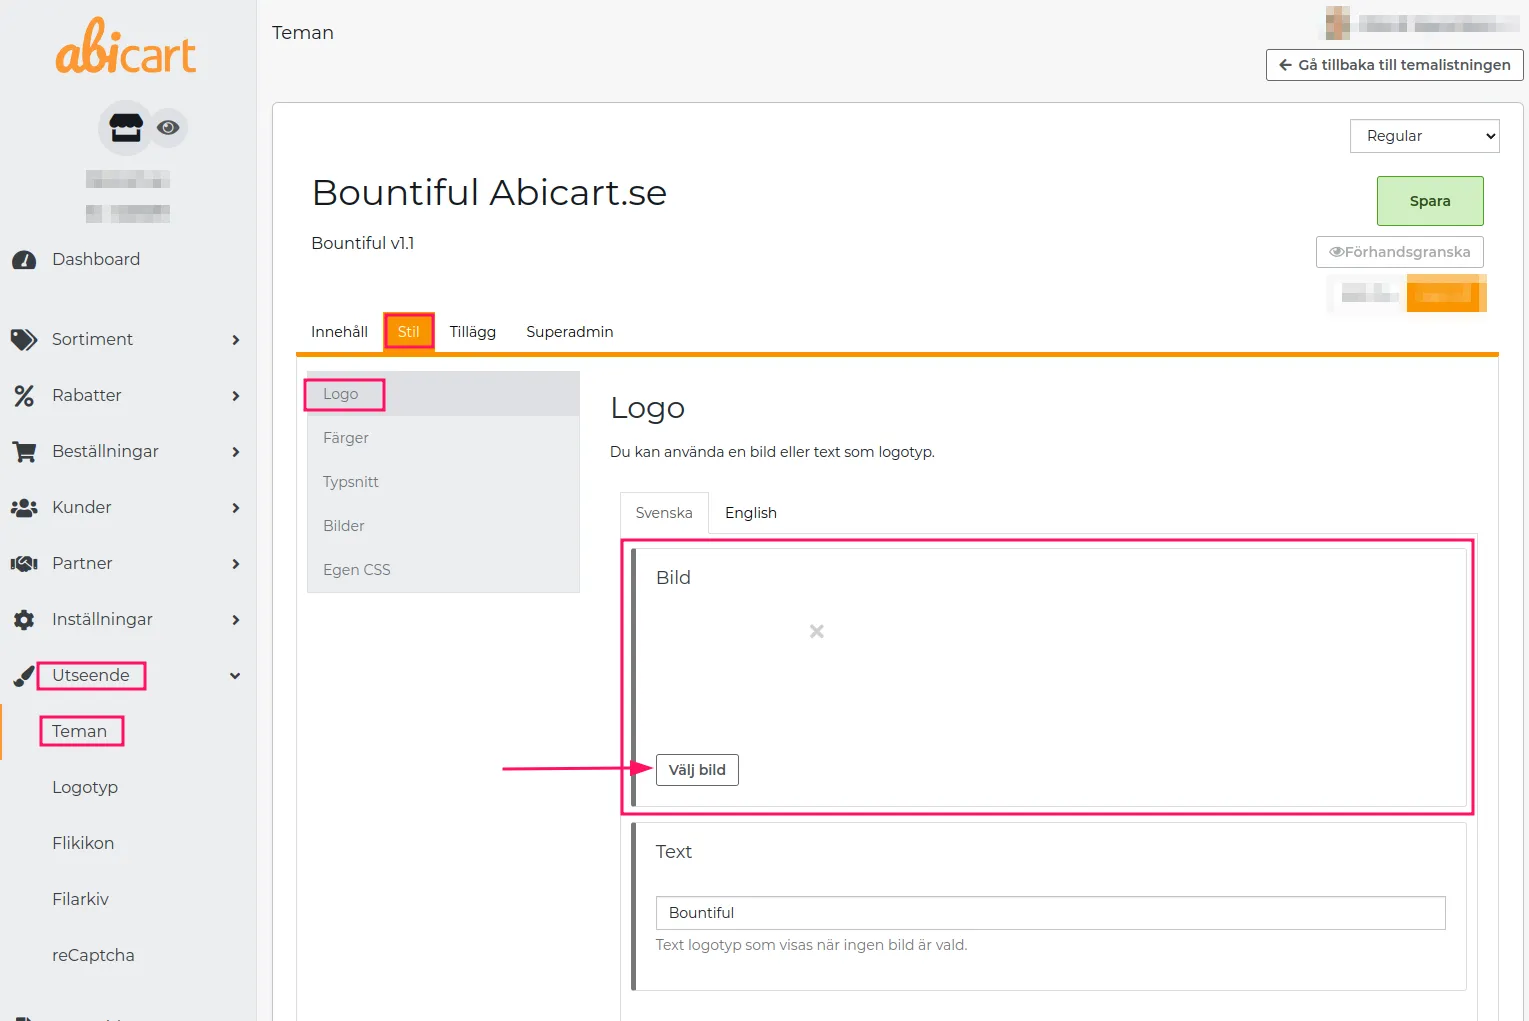
Task: Open the Tillägg tab
Action: tap(473, 332)
